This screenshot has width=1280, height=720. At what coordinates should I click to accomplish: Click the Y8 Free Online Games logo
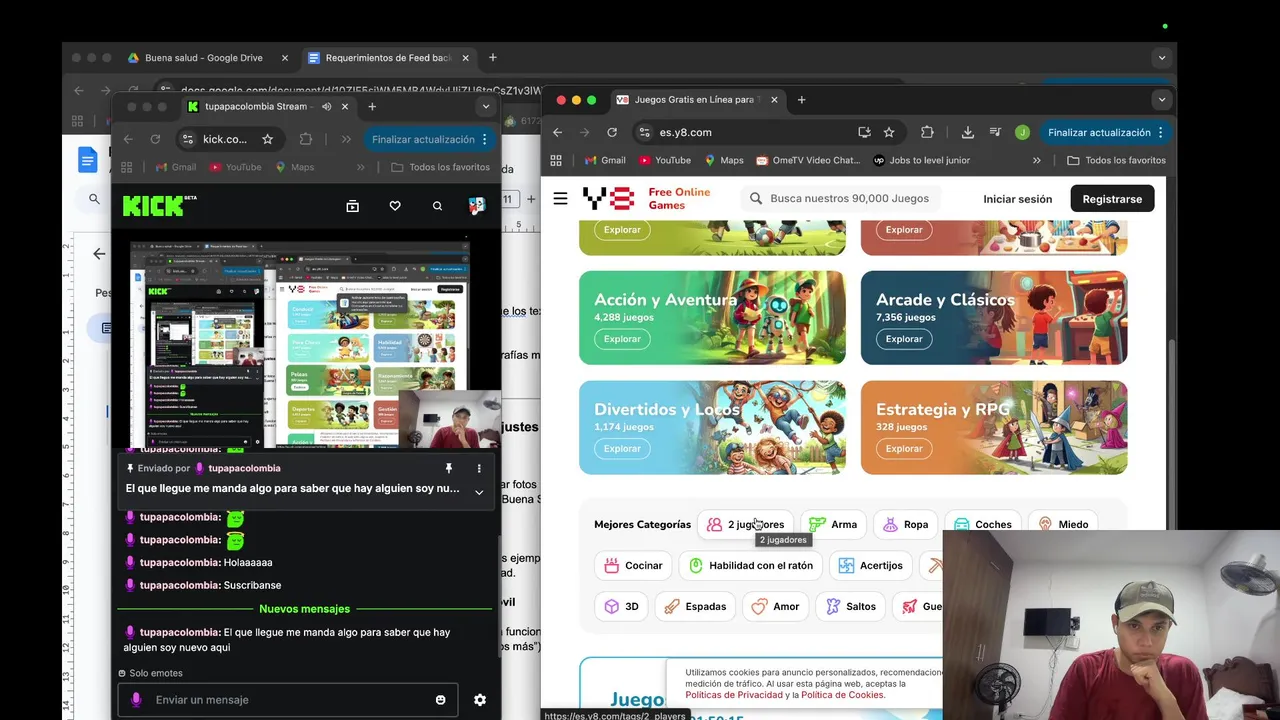pos(647,198)
